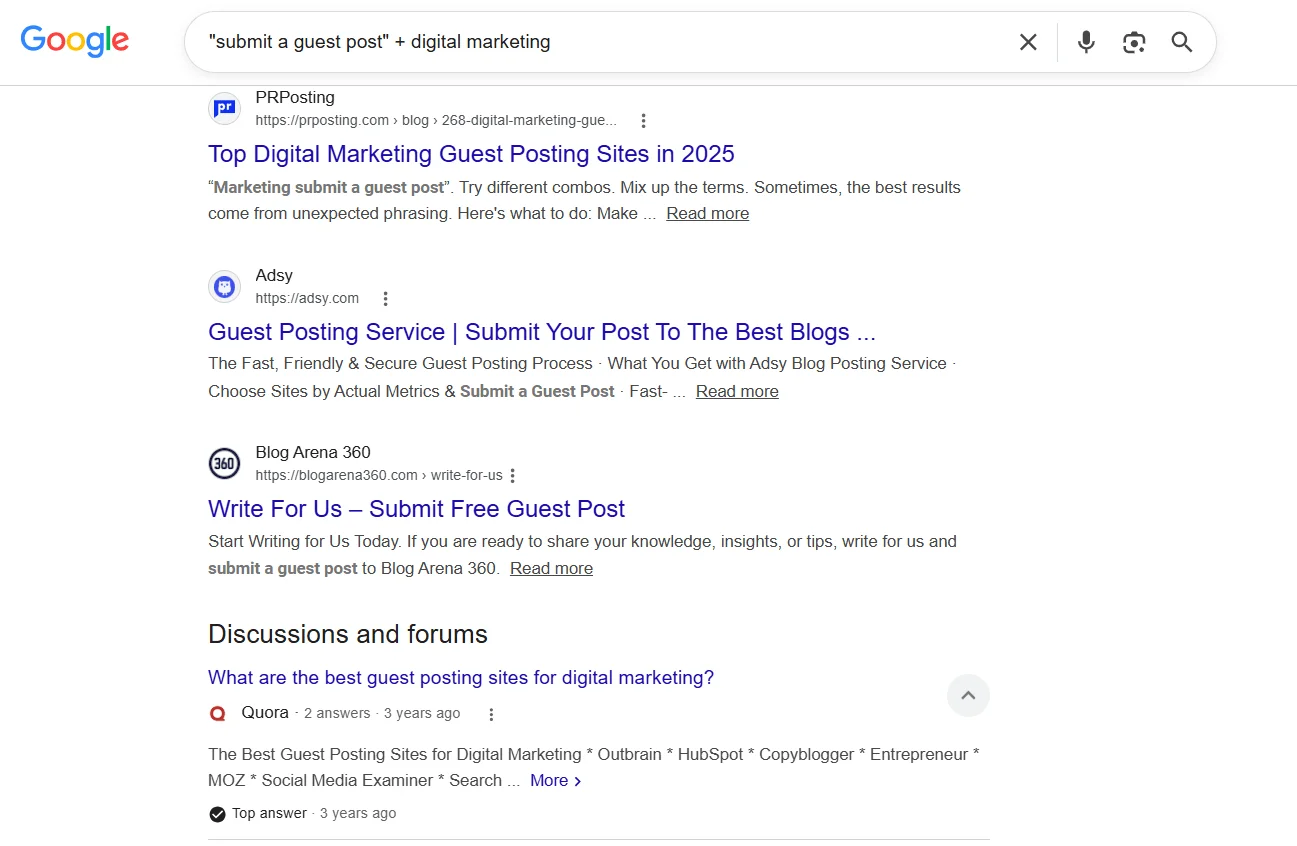Click the PRPosting site name text

(x=295, y=97)
